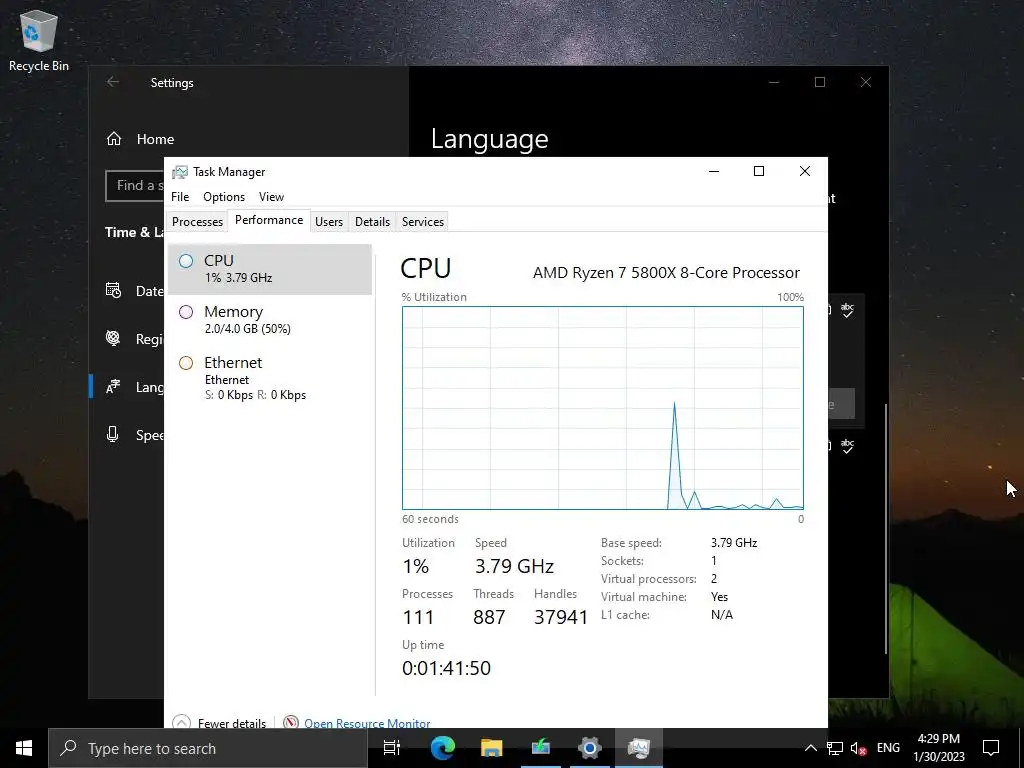Screen dimensions: 1024x768
Task: Click the Task Manager title bar icon
Action: pyautogui.click(x=180, y=172)
